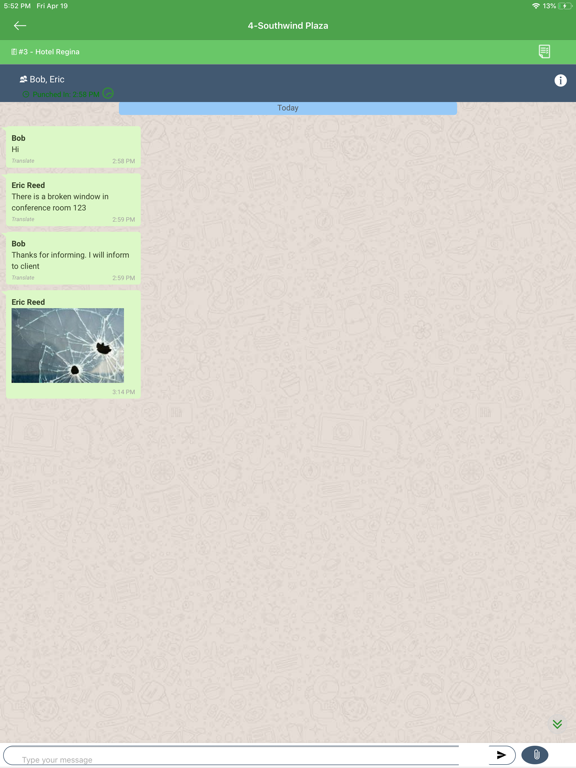
Task: Select 'There is a broken window' message text
Action: coord(60,202)
